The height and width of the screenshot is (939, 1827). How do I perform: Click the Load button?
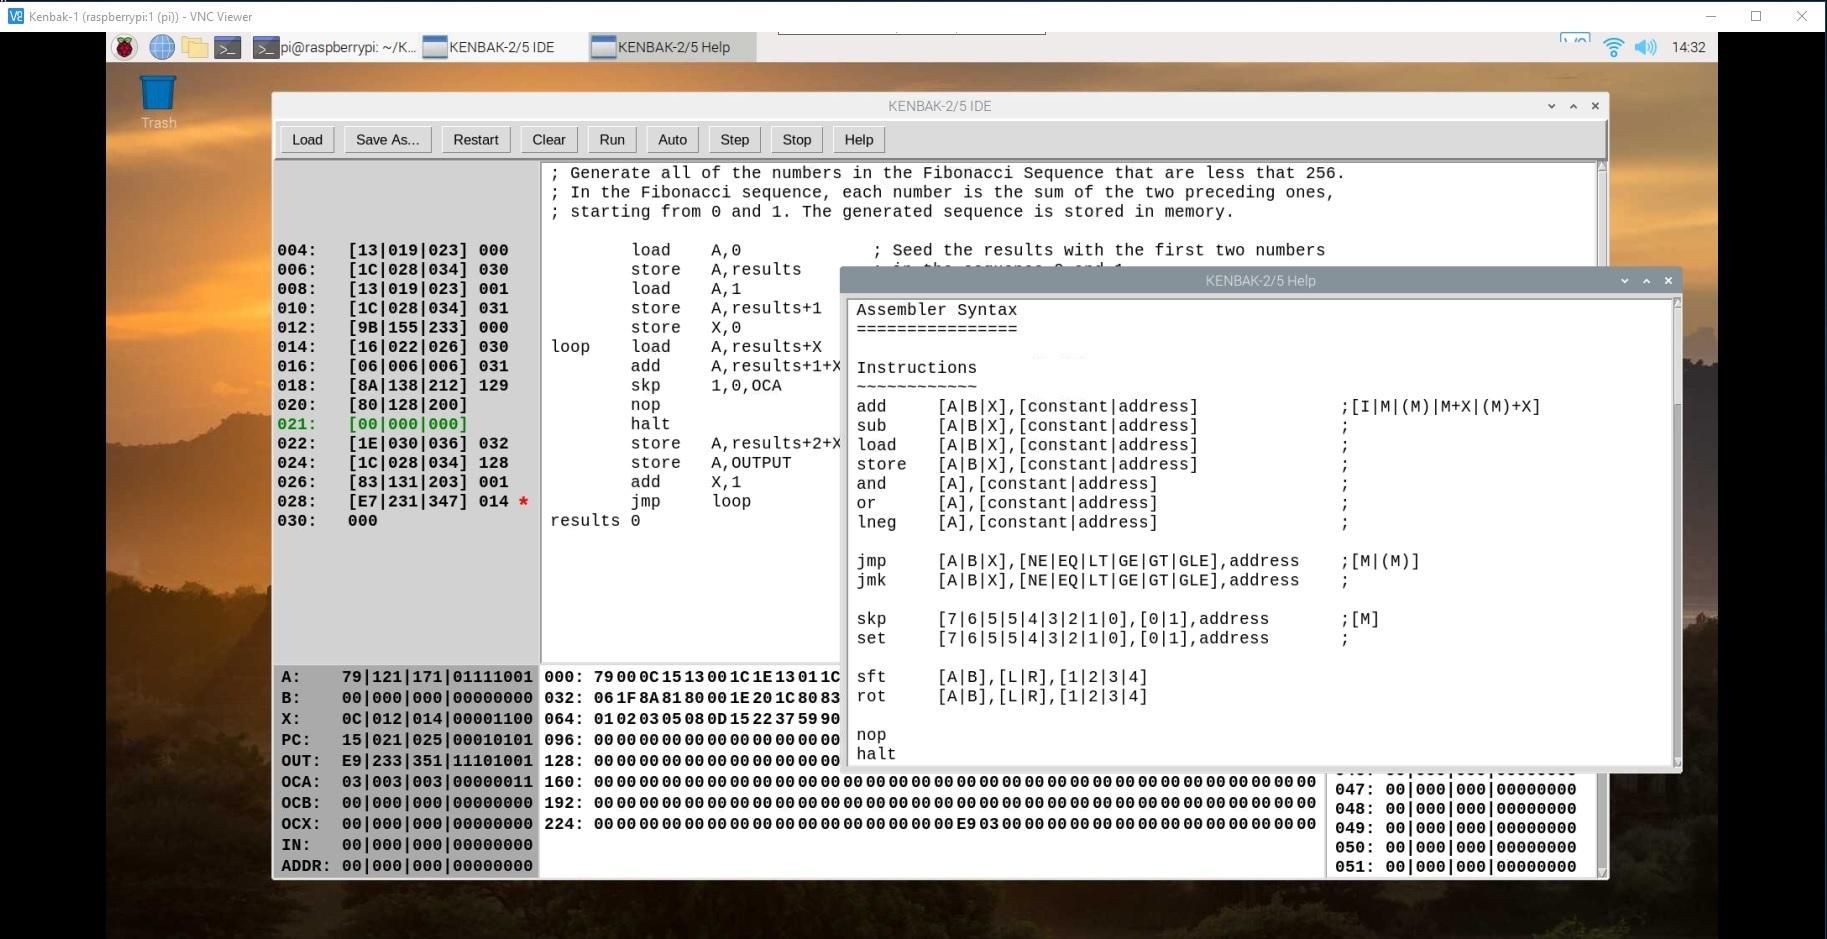tap(307, 140)
